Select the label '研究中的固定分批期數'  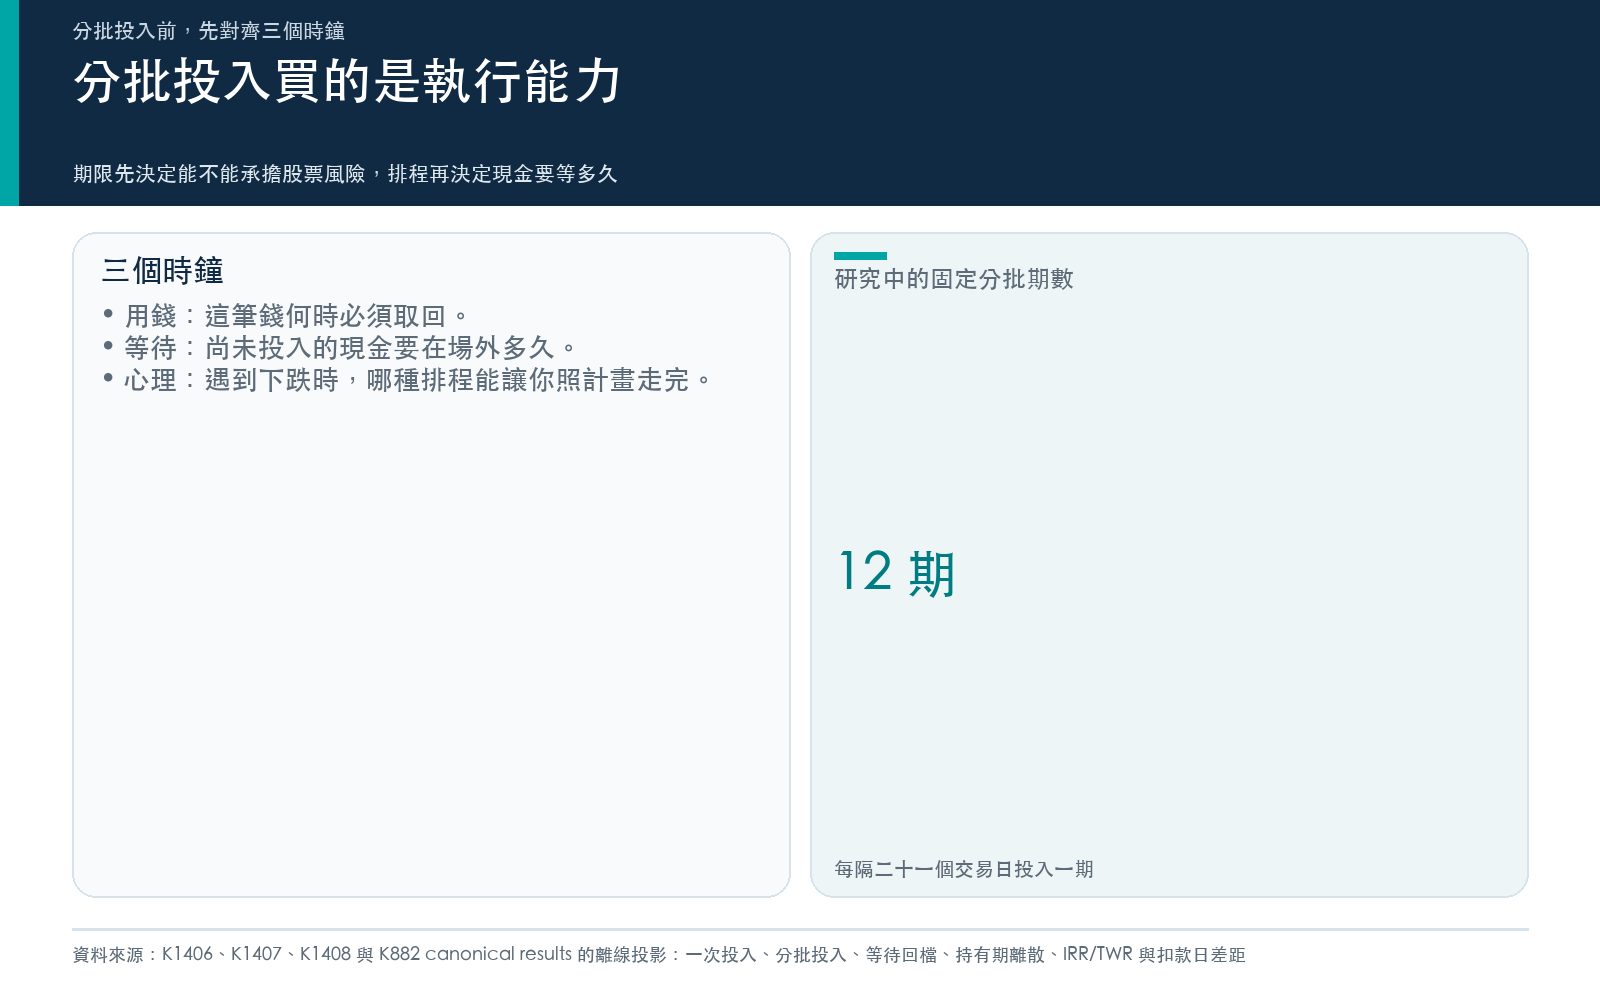click(954, 279)
